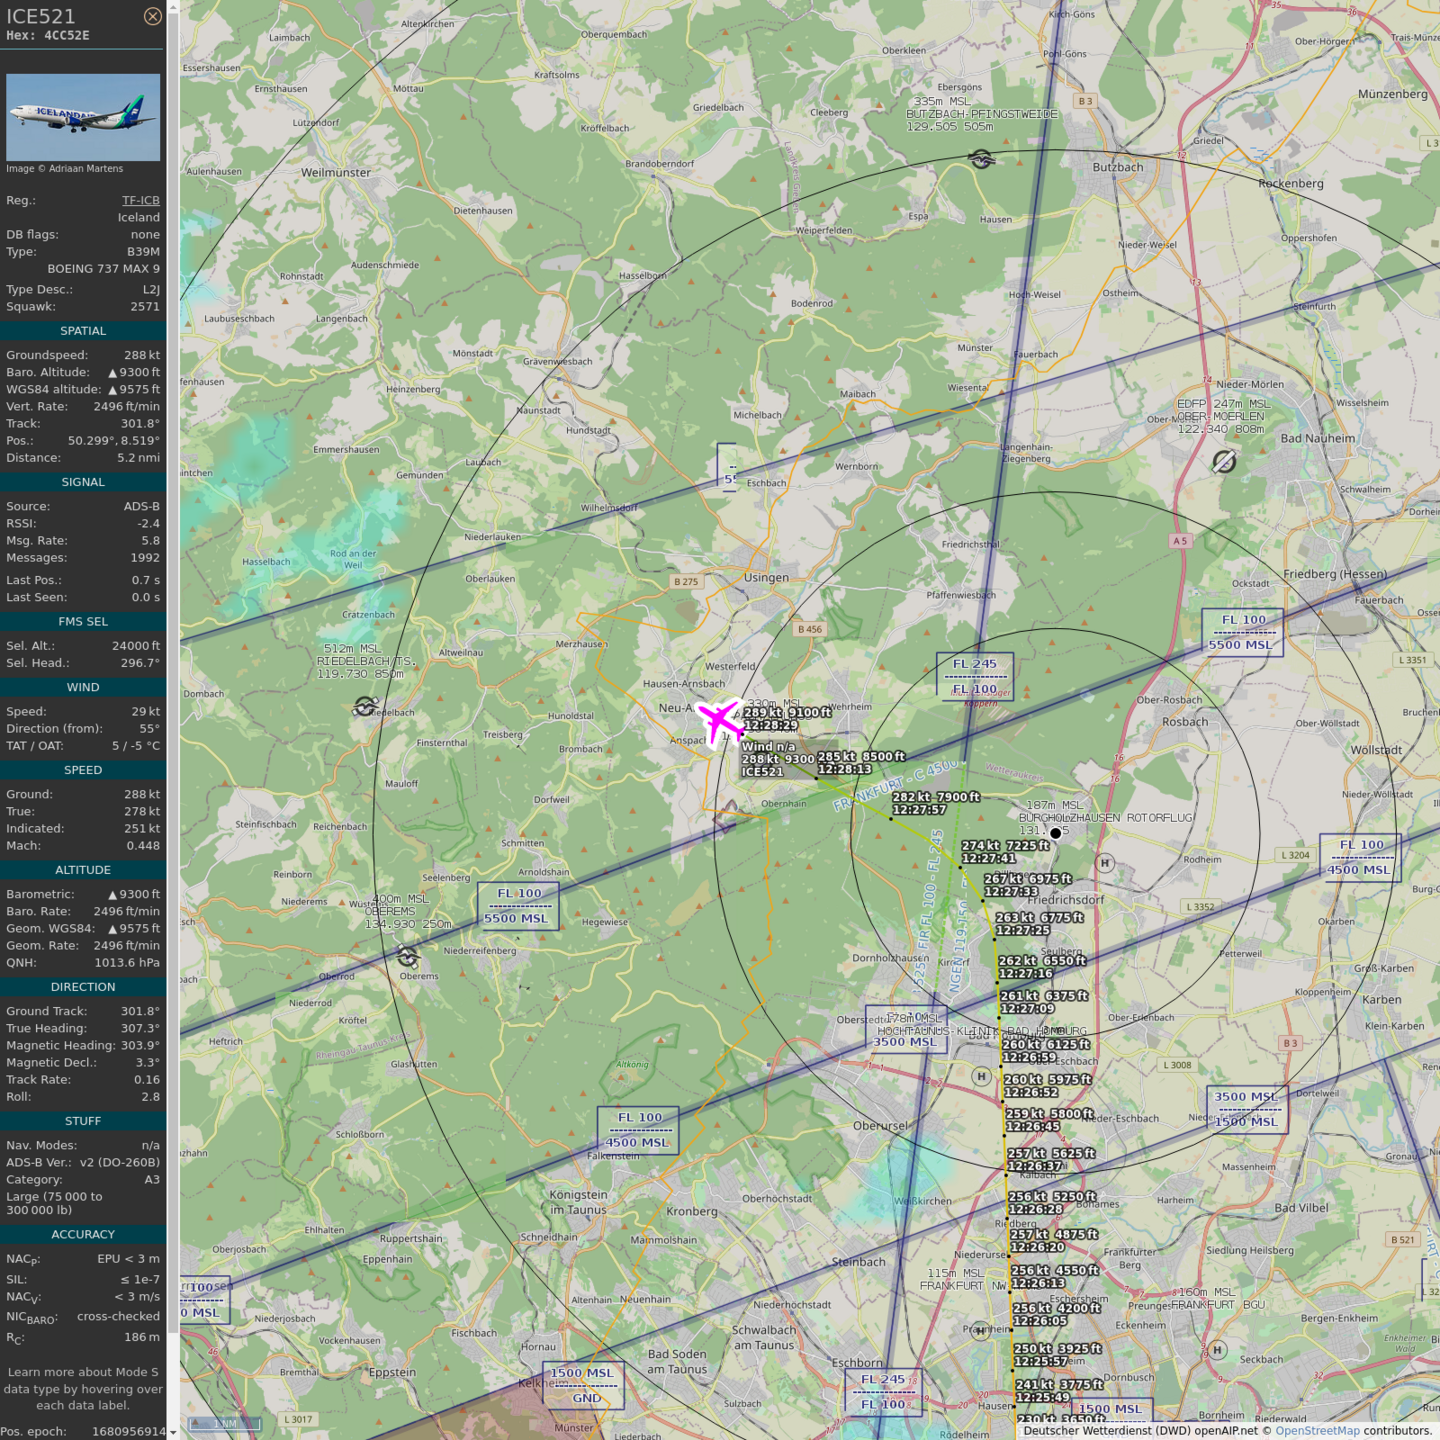Click the 12:27:57 track point label
1440x1440 pixels.
(919, 810)
